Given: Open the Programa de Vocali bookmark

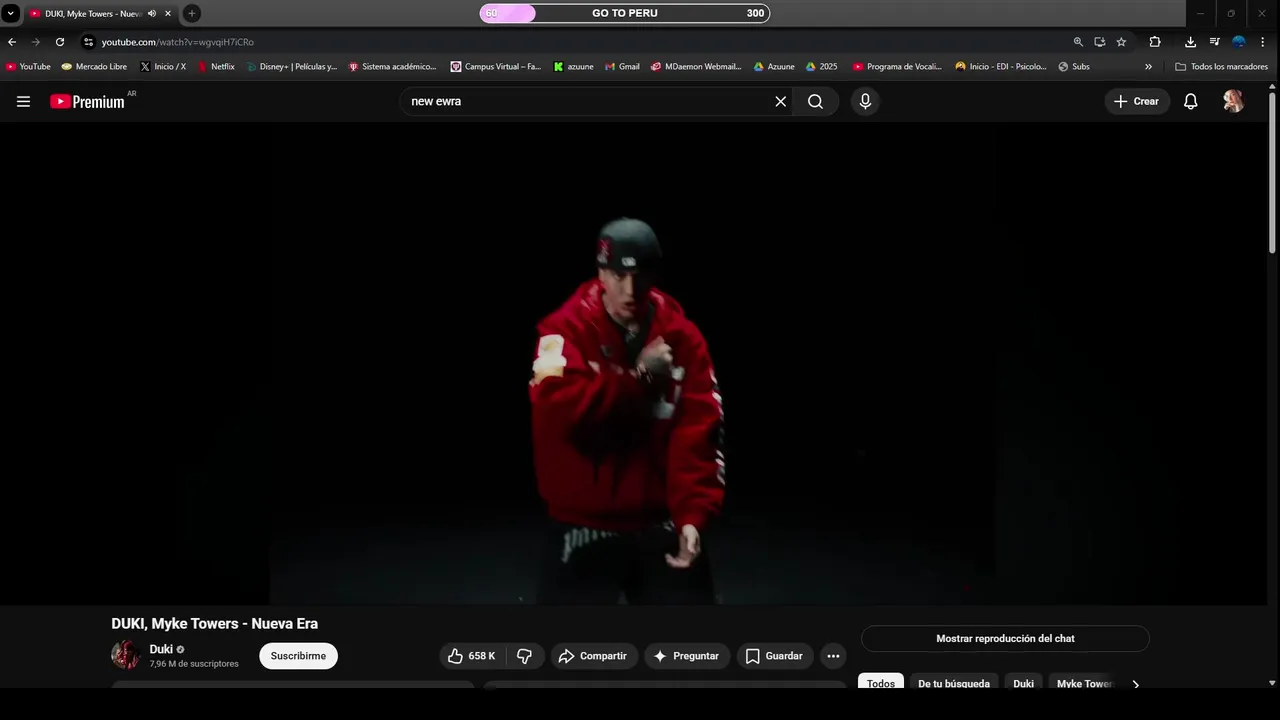Looking at the screenshot, I should tap(897, 67).
